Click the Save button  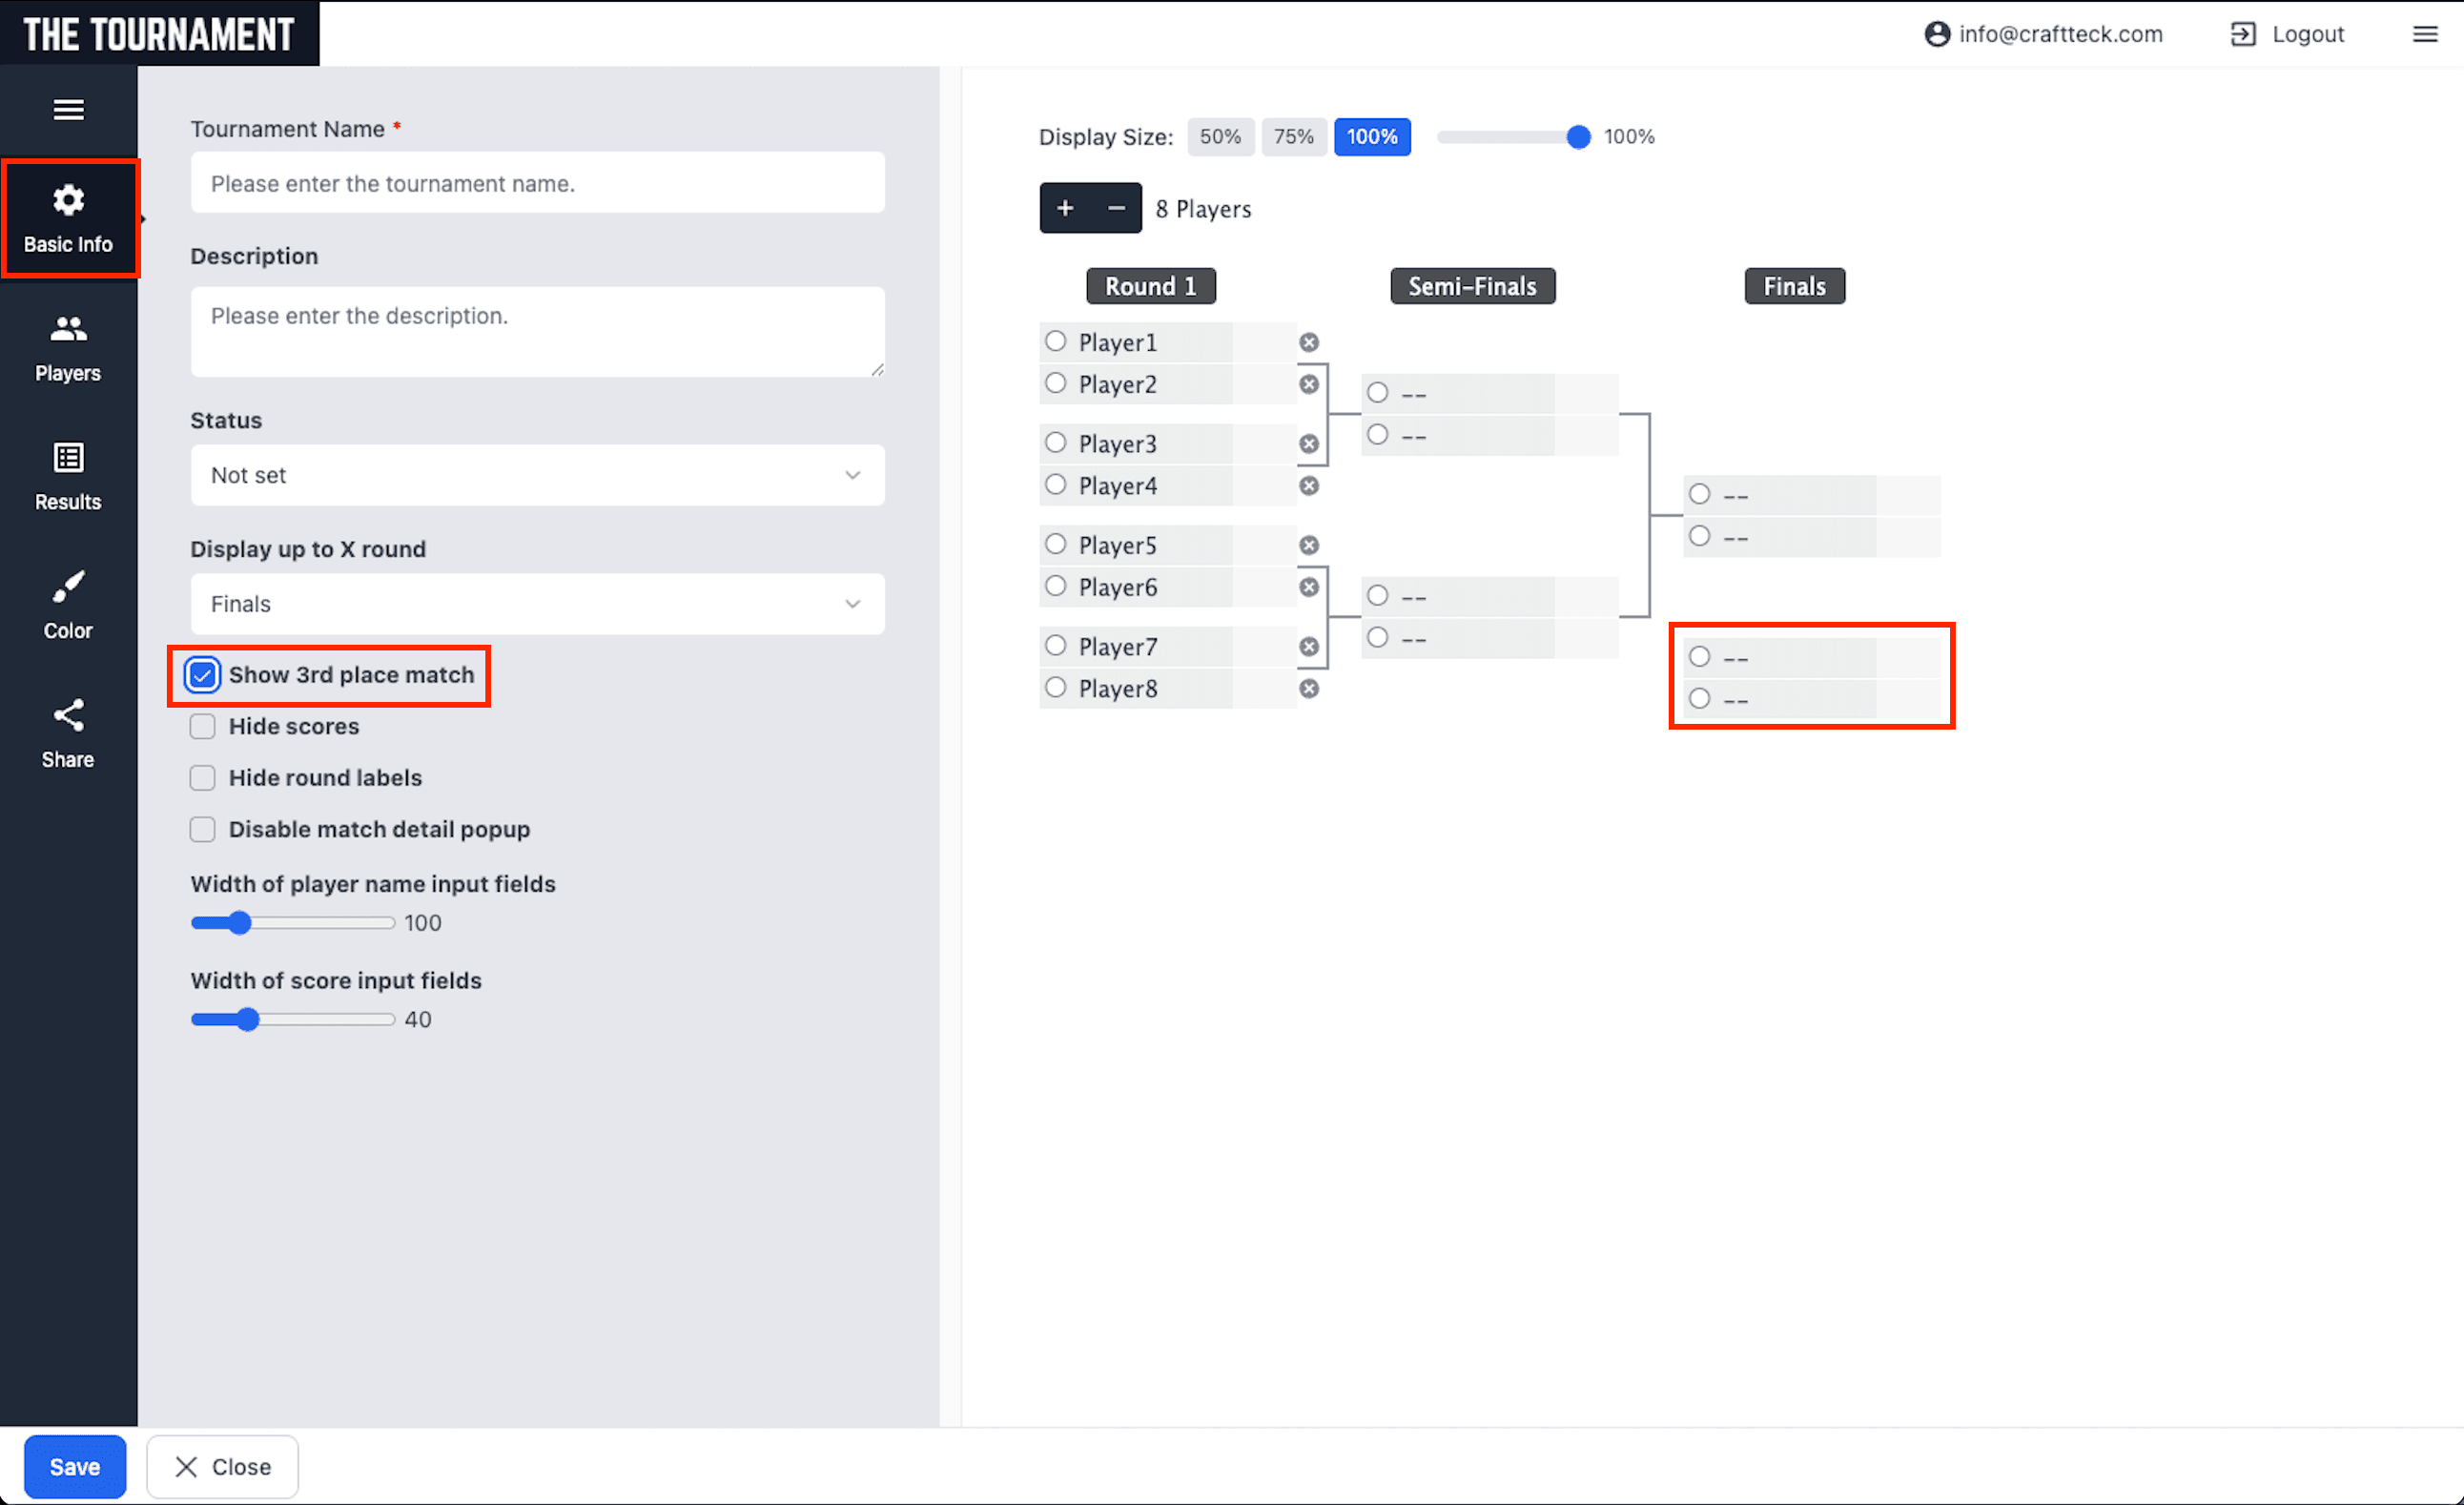coord(75,1466)
